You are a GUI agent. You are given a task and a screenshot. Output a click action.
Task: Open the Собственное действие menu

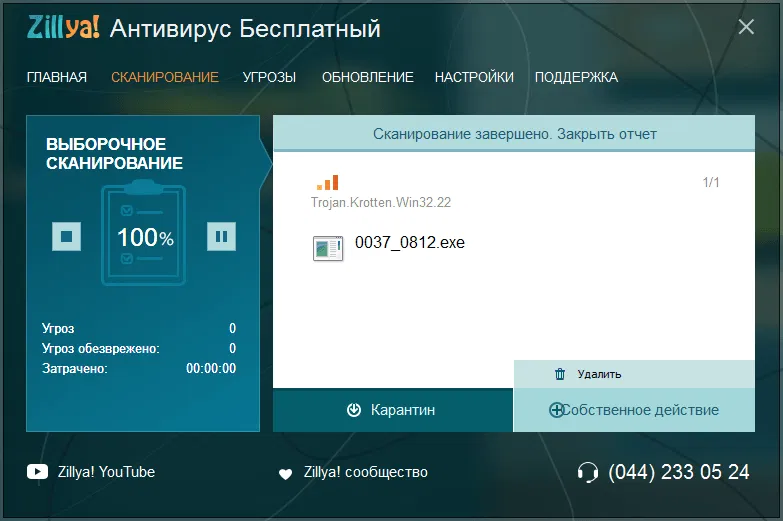pos(634,410)
